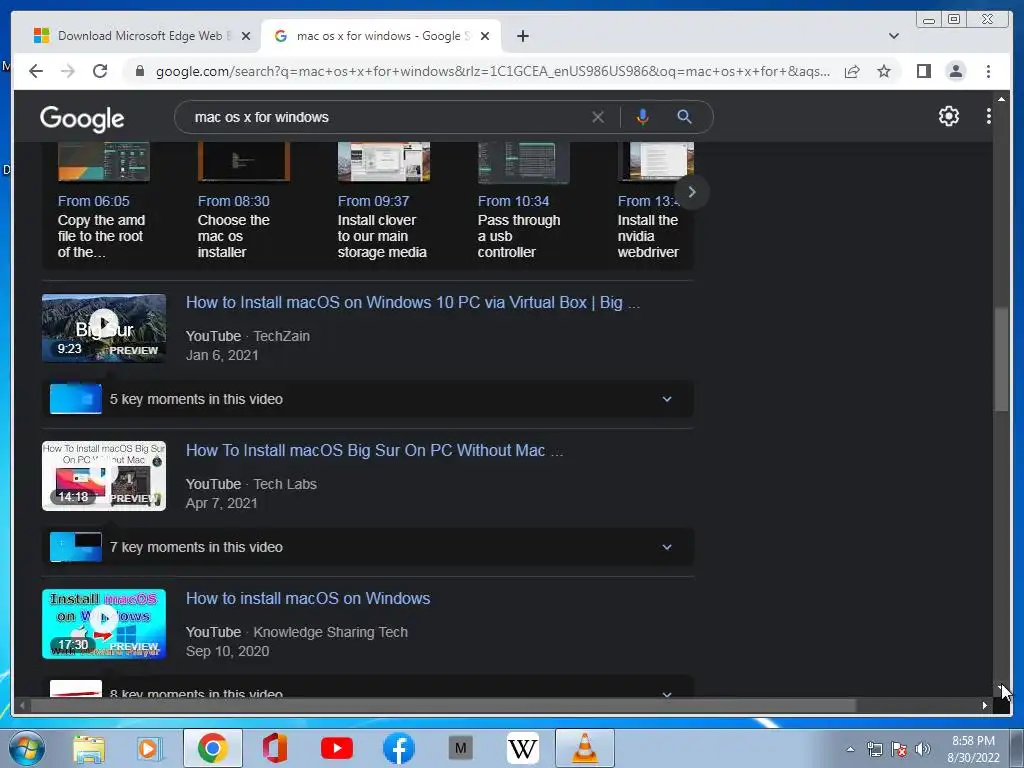This screenshot has width=1024, height=768.
Task: Open thumbnail above 'Install clover'
Action: (x=383, y=162)
